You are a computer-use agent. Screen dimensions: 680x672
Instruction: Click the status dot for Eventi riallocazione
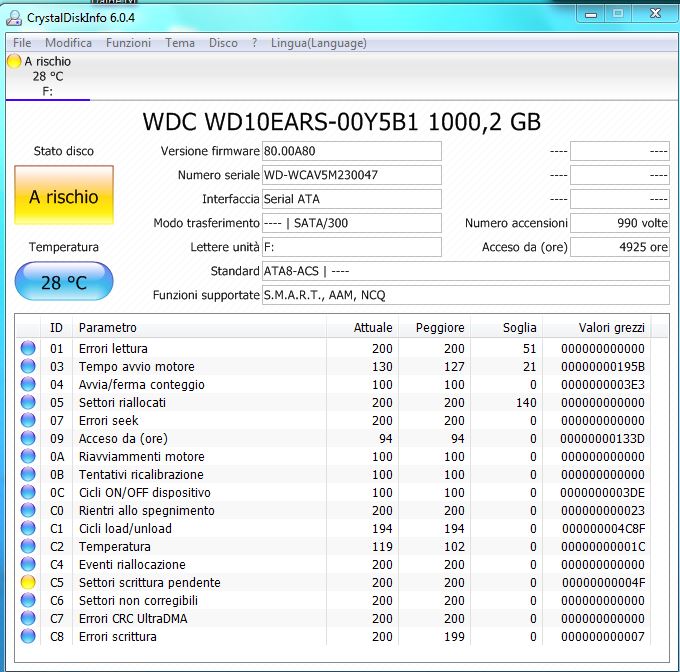pos(28,564)
